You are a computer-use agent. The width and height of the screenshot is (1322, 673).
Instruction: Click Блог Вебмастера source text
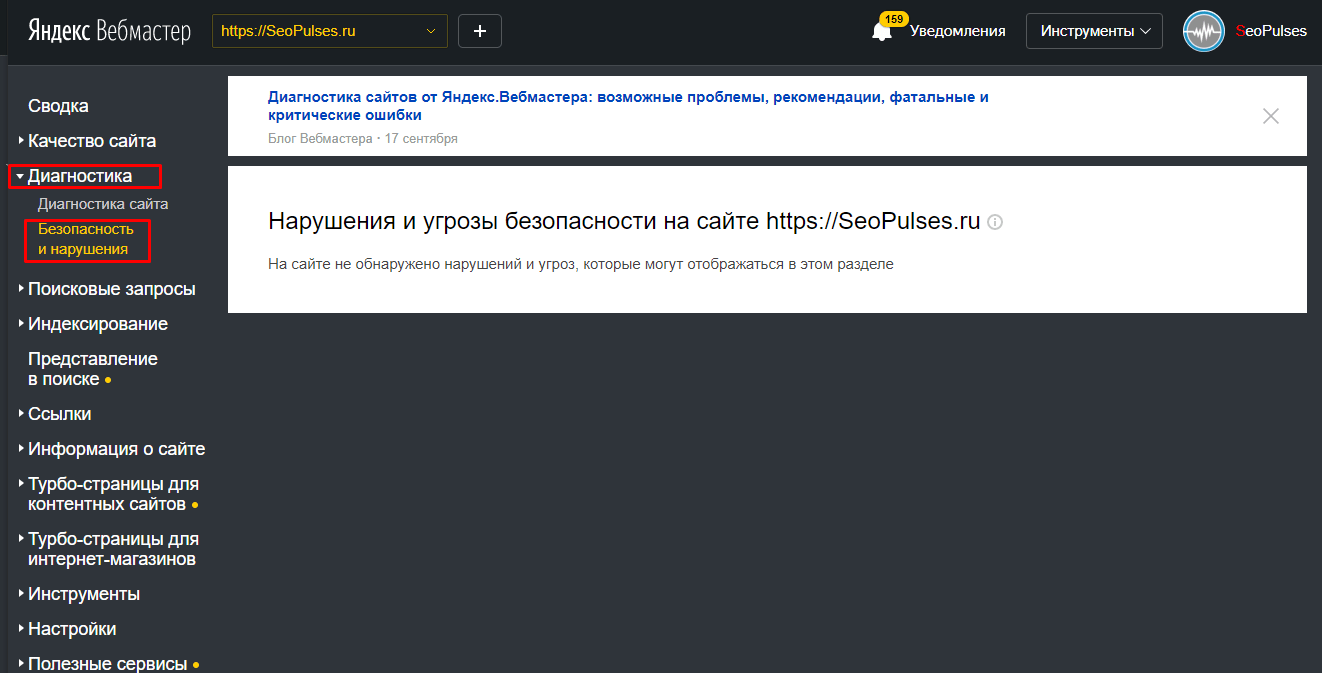(x=320, y=139)
